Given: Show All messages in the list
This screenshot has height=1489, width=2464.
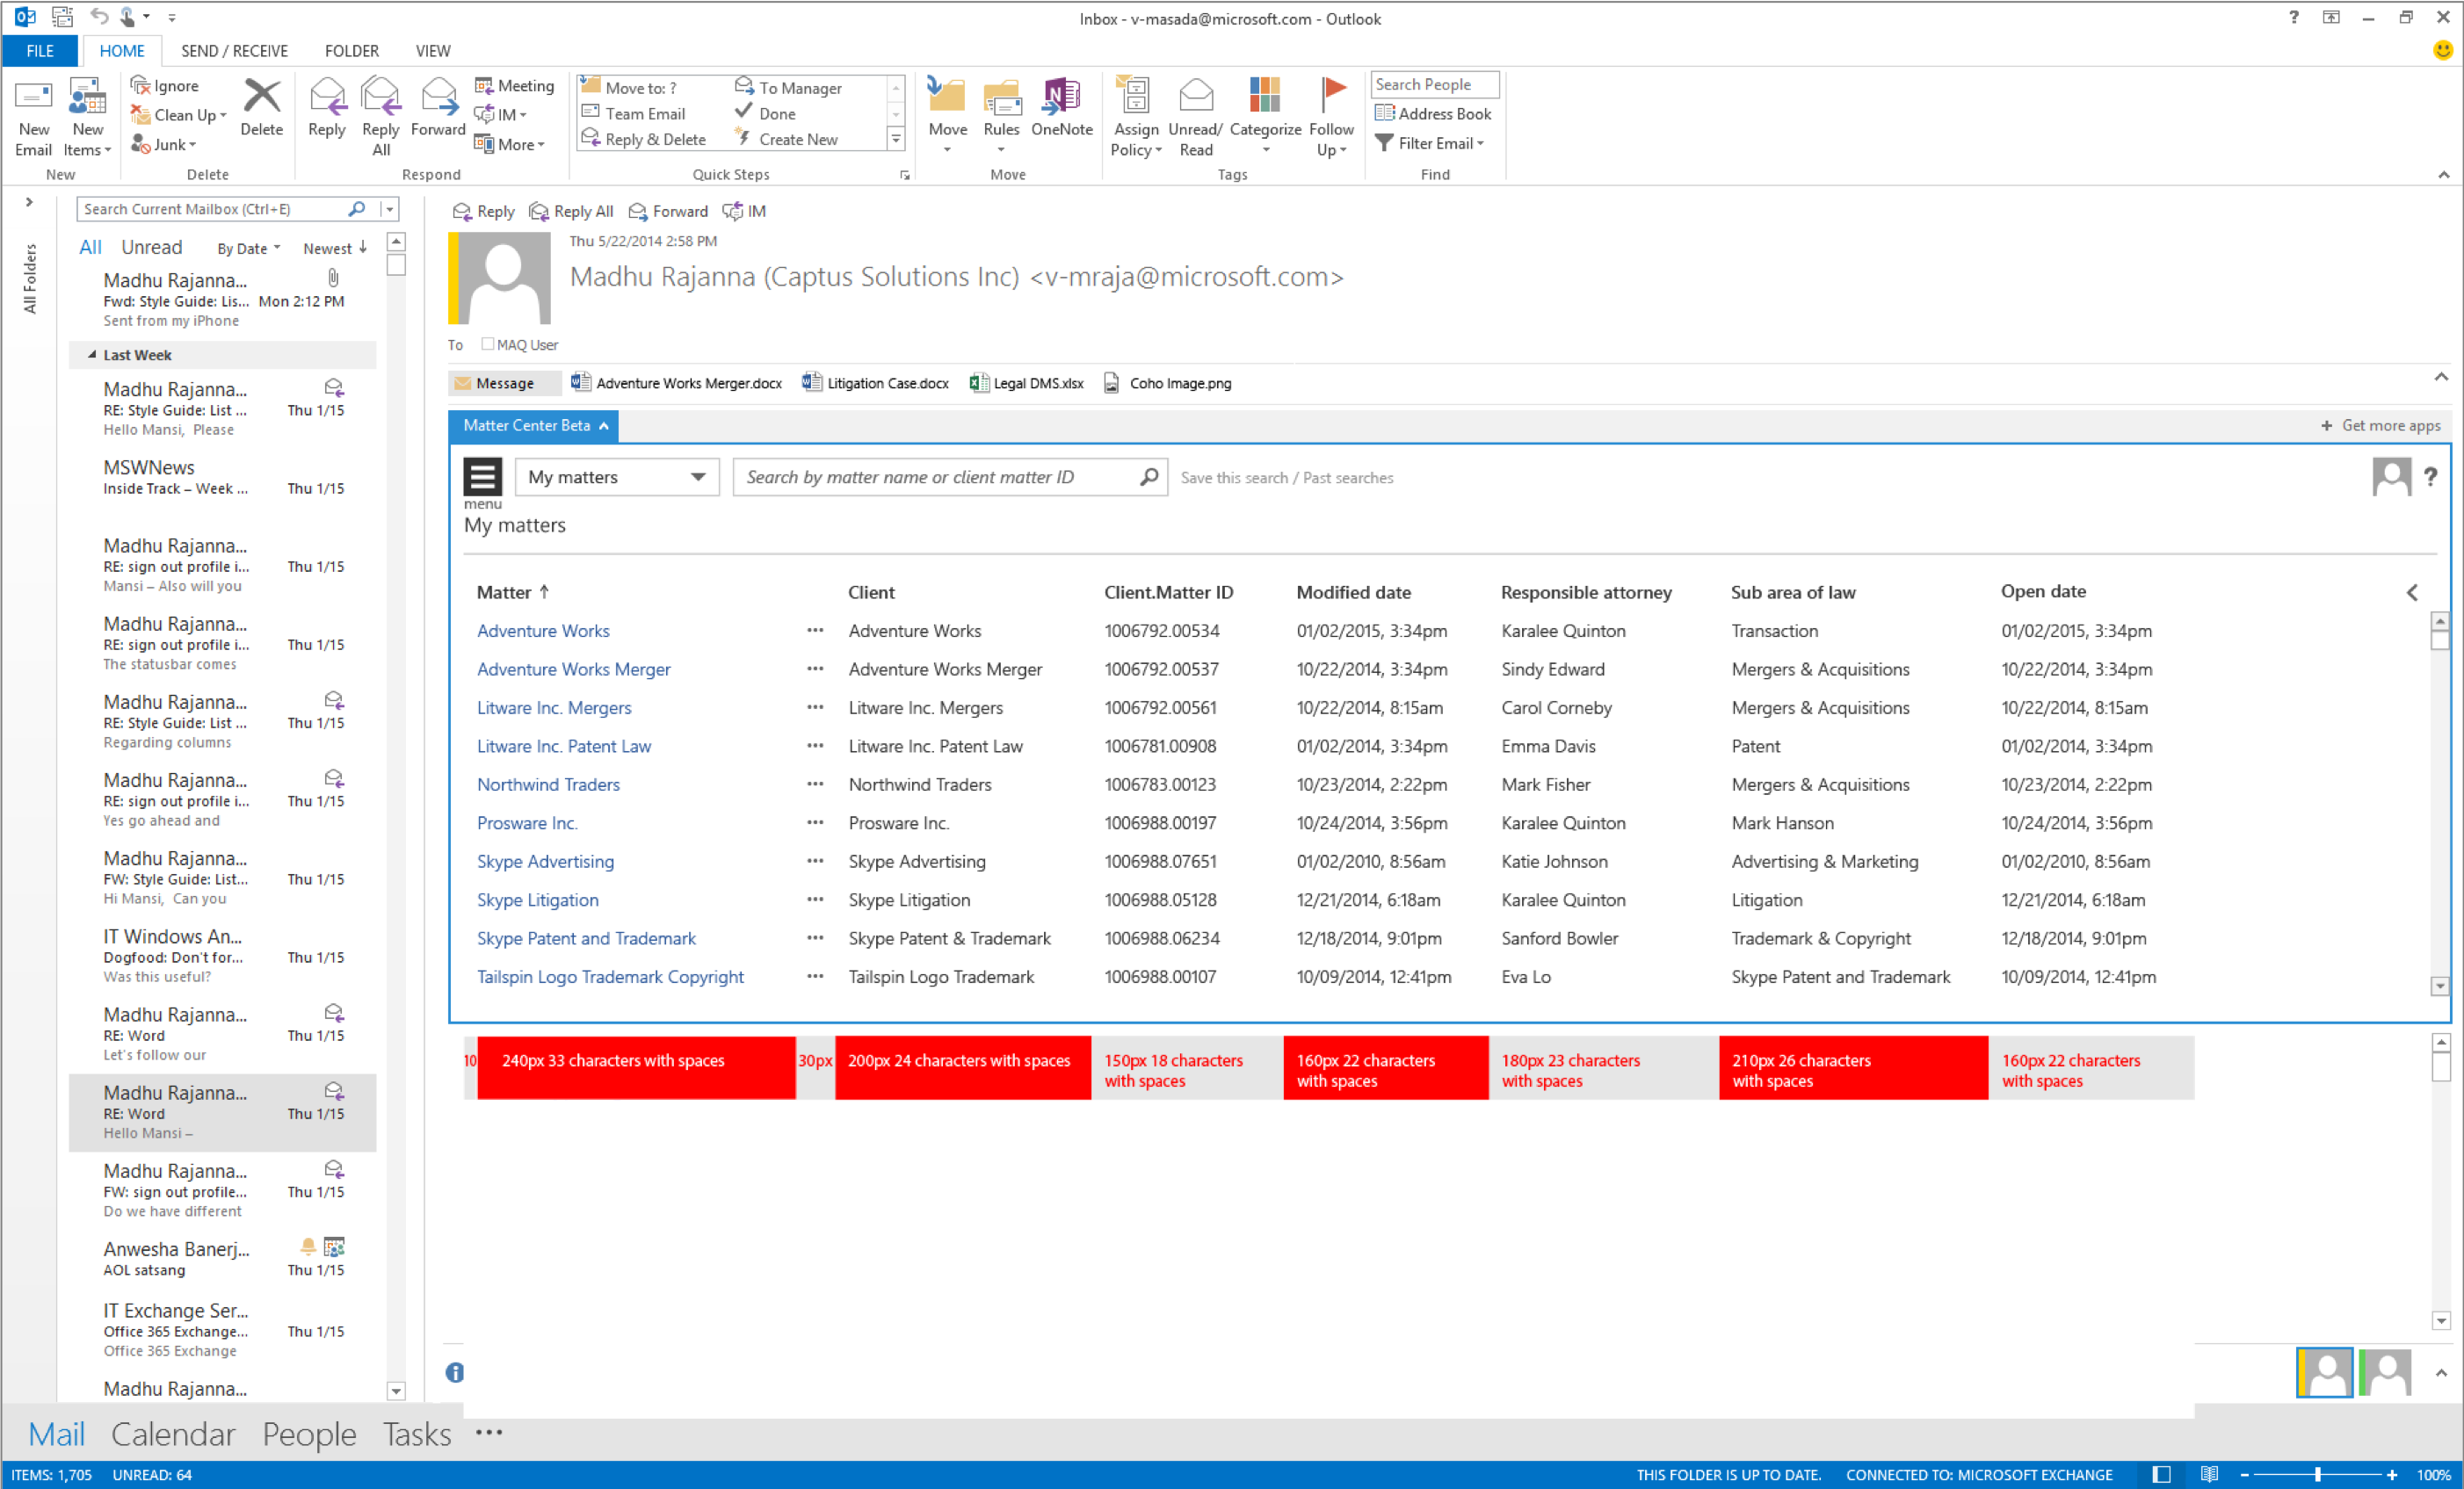Looking at the screenshot, I should [90, 247].
